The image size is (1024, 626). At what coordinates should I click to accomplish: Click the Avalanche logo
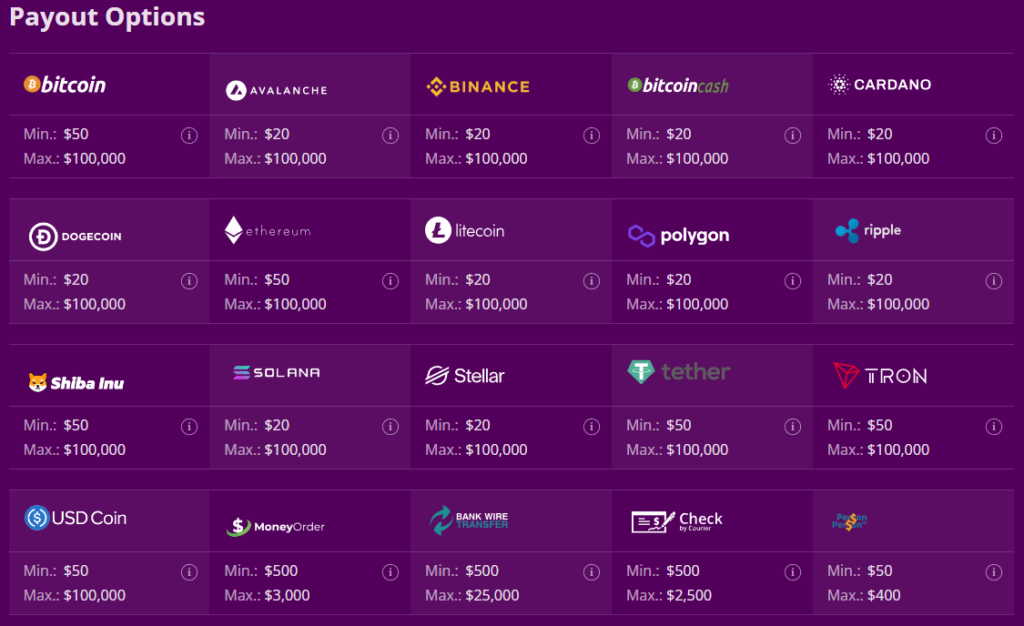coord(276,90)
